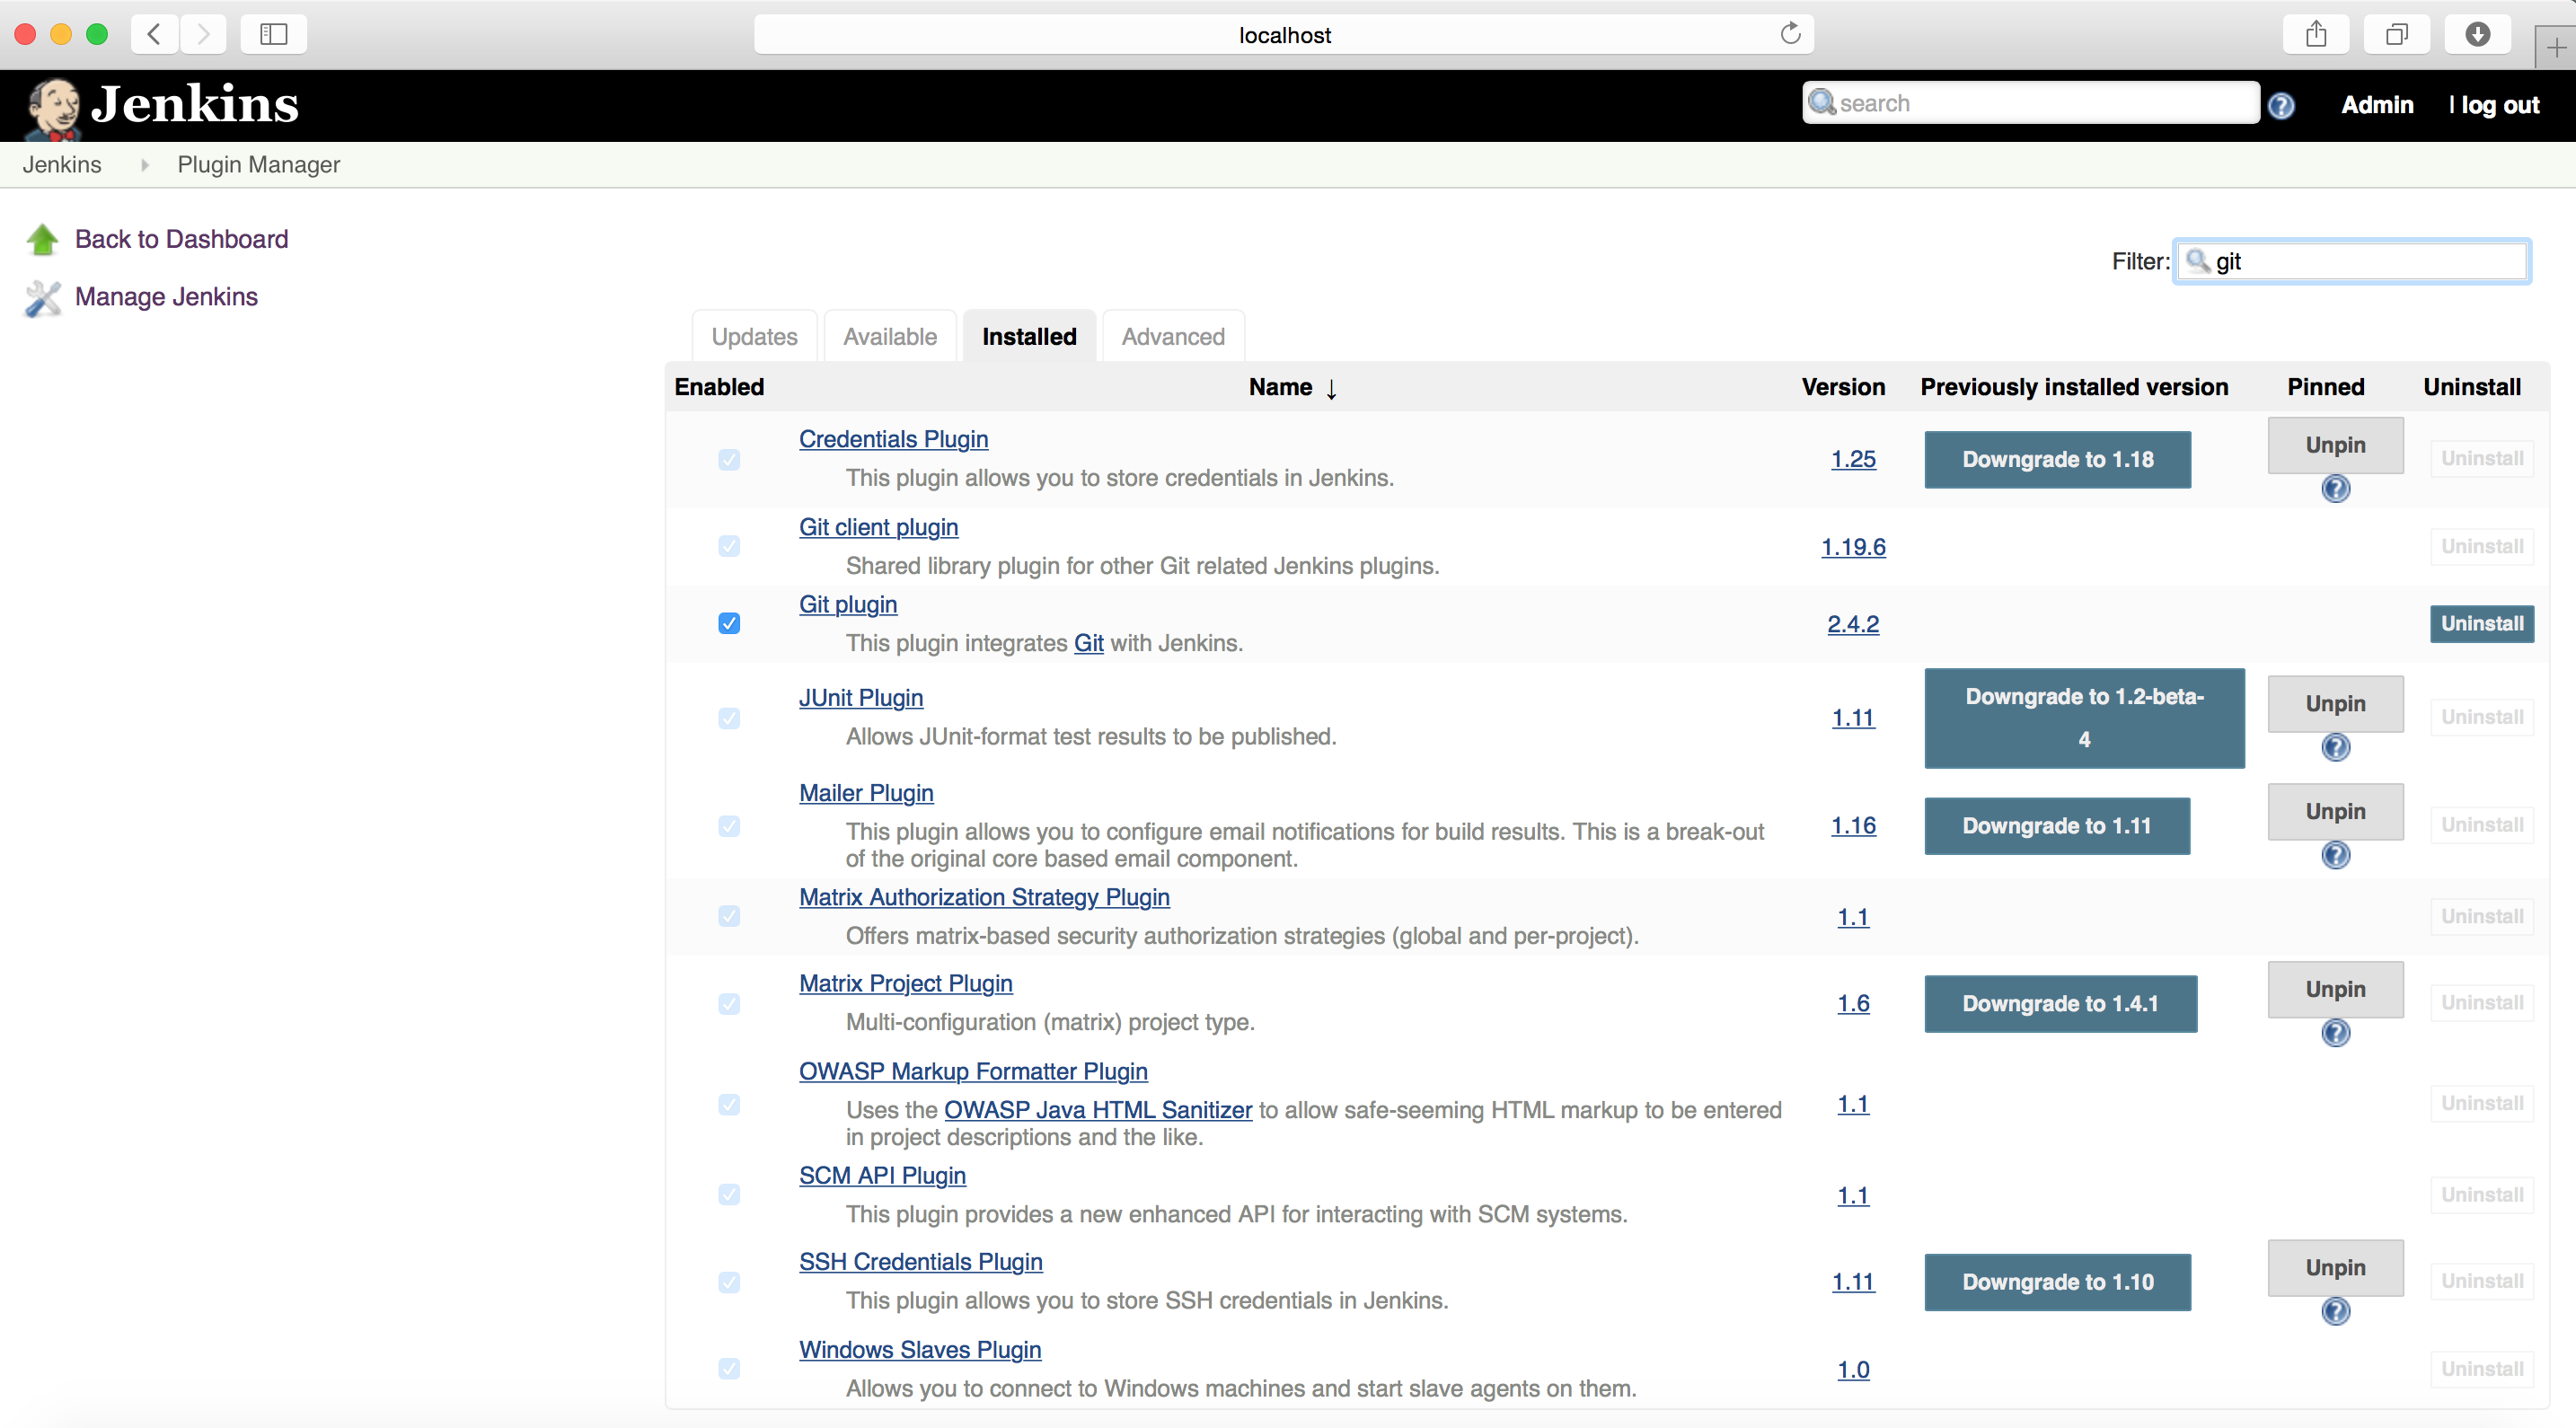Open SCM API Plugin link
This screenshot has width=2576, height=1428.
coord(882,1176)
